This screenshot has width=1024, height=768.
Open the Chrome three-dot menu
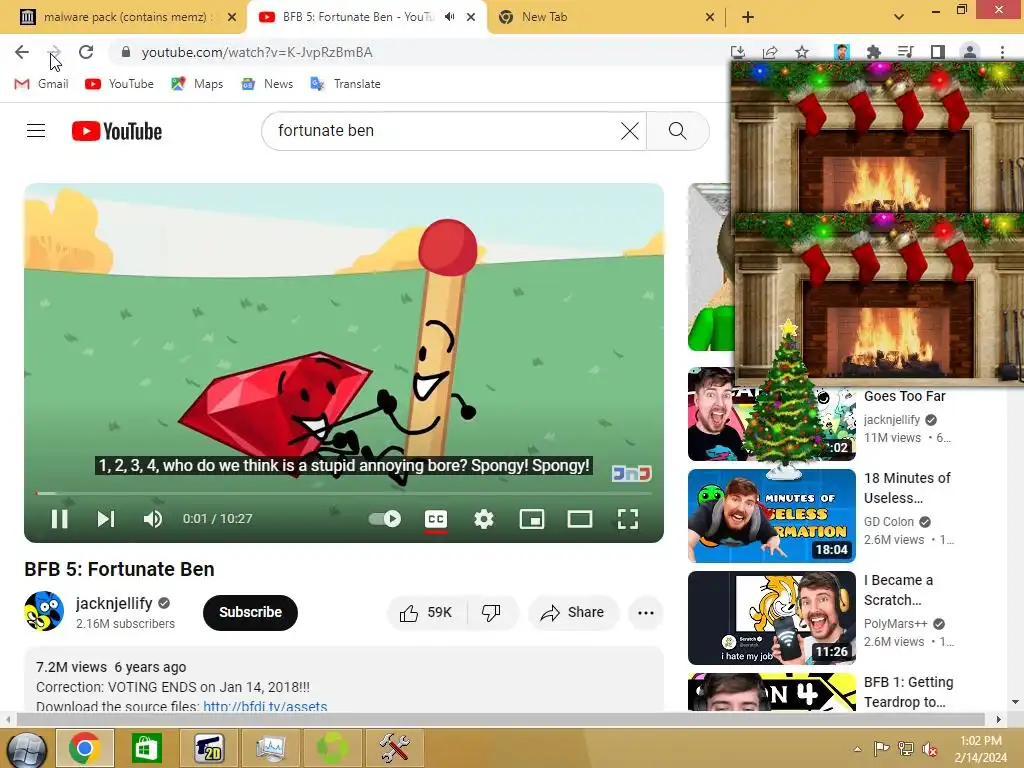1002,52
